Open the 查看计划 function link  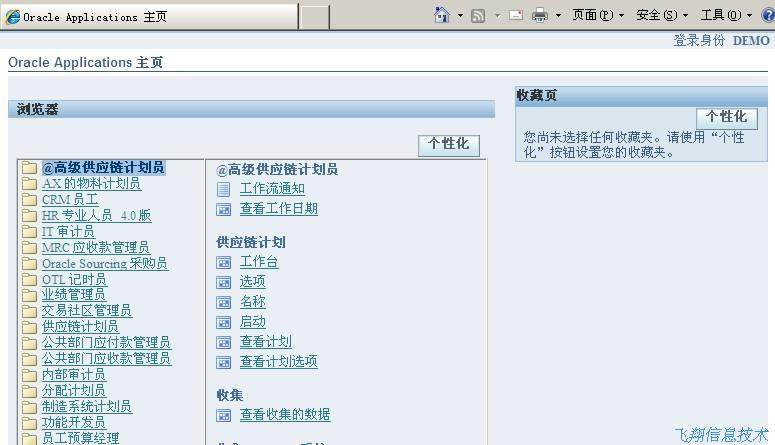(x=265, y=342)
